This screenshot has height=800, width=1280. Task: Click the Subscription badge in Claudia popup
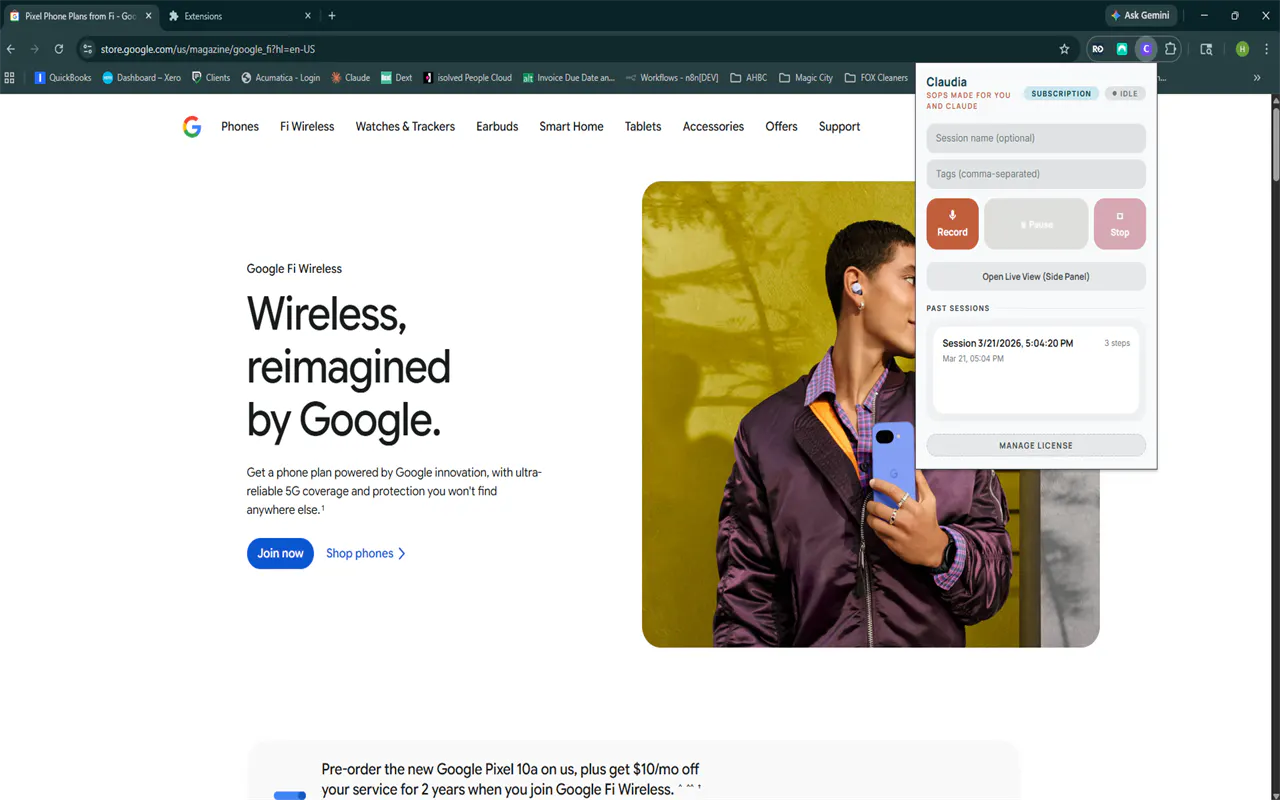pos(1061,94)
